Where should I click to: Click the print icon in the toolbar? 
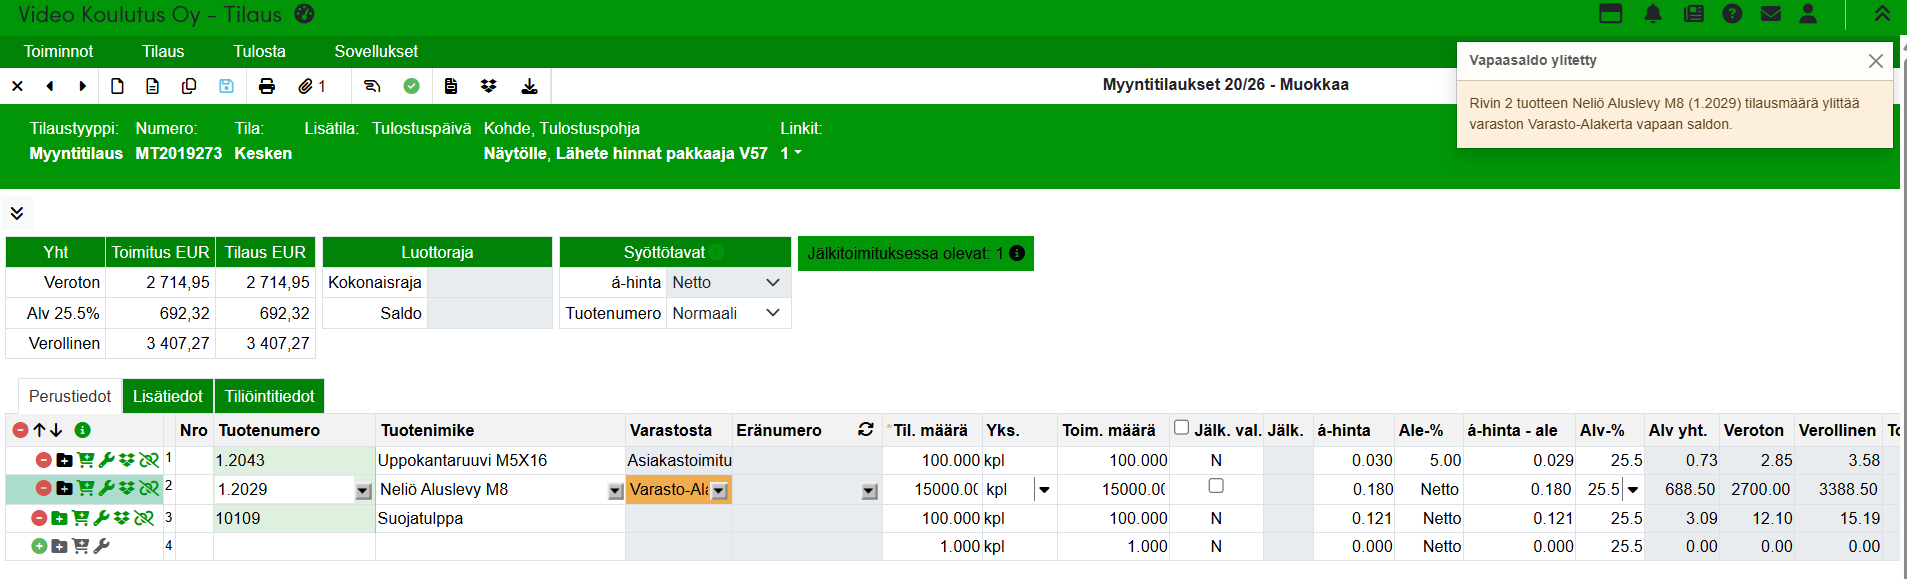[x=266, y=86]
